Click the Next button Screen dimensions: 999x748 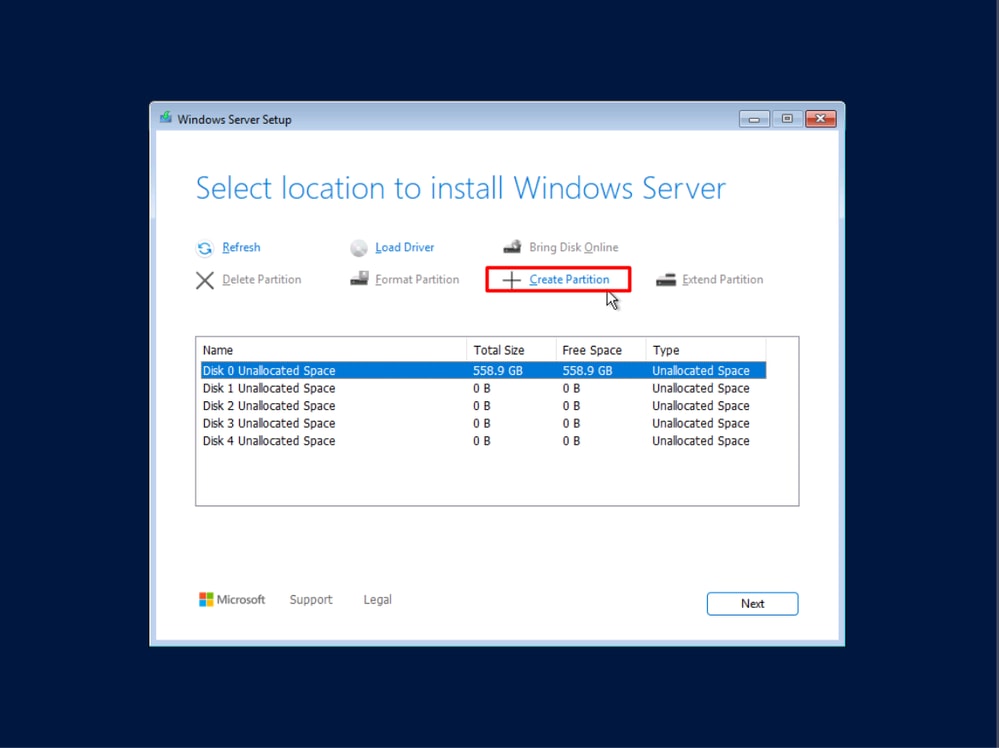point(752,603)
